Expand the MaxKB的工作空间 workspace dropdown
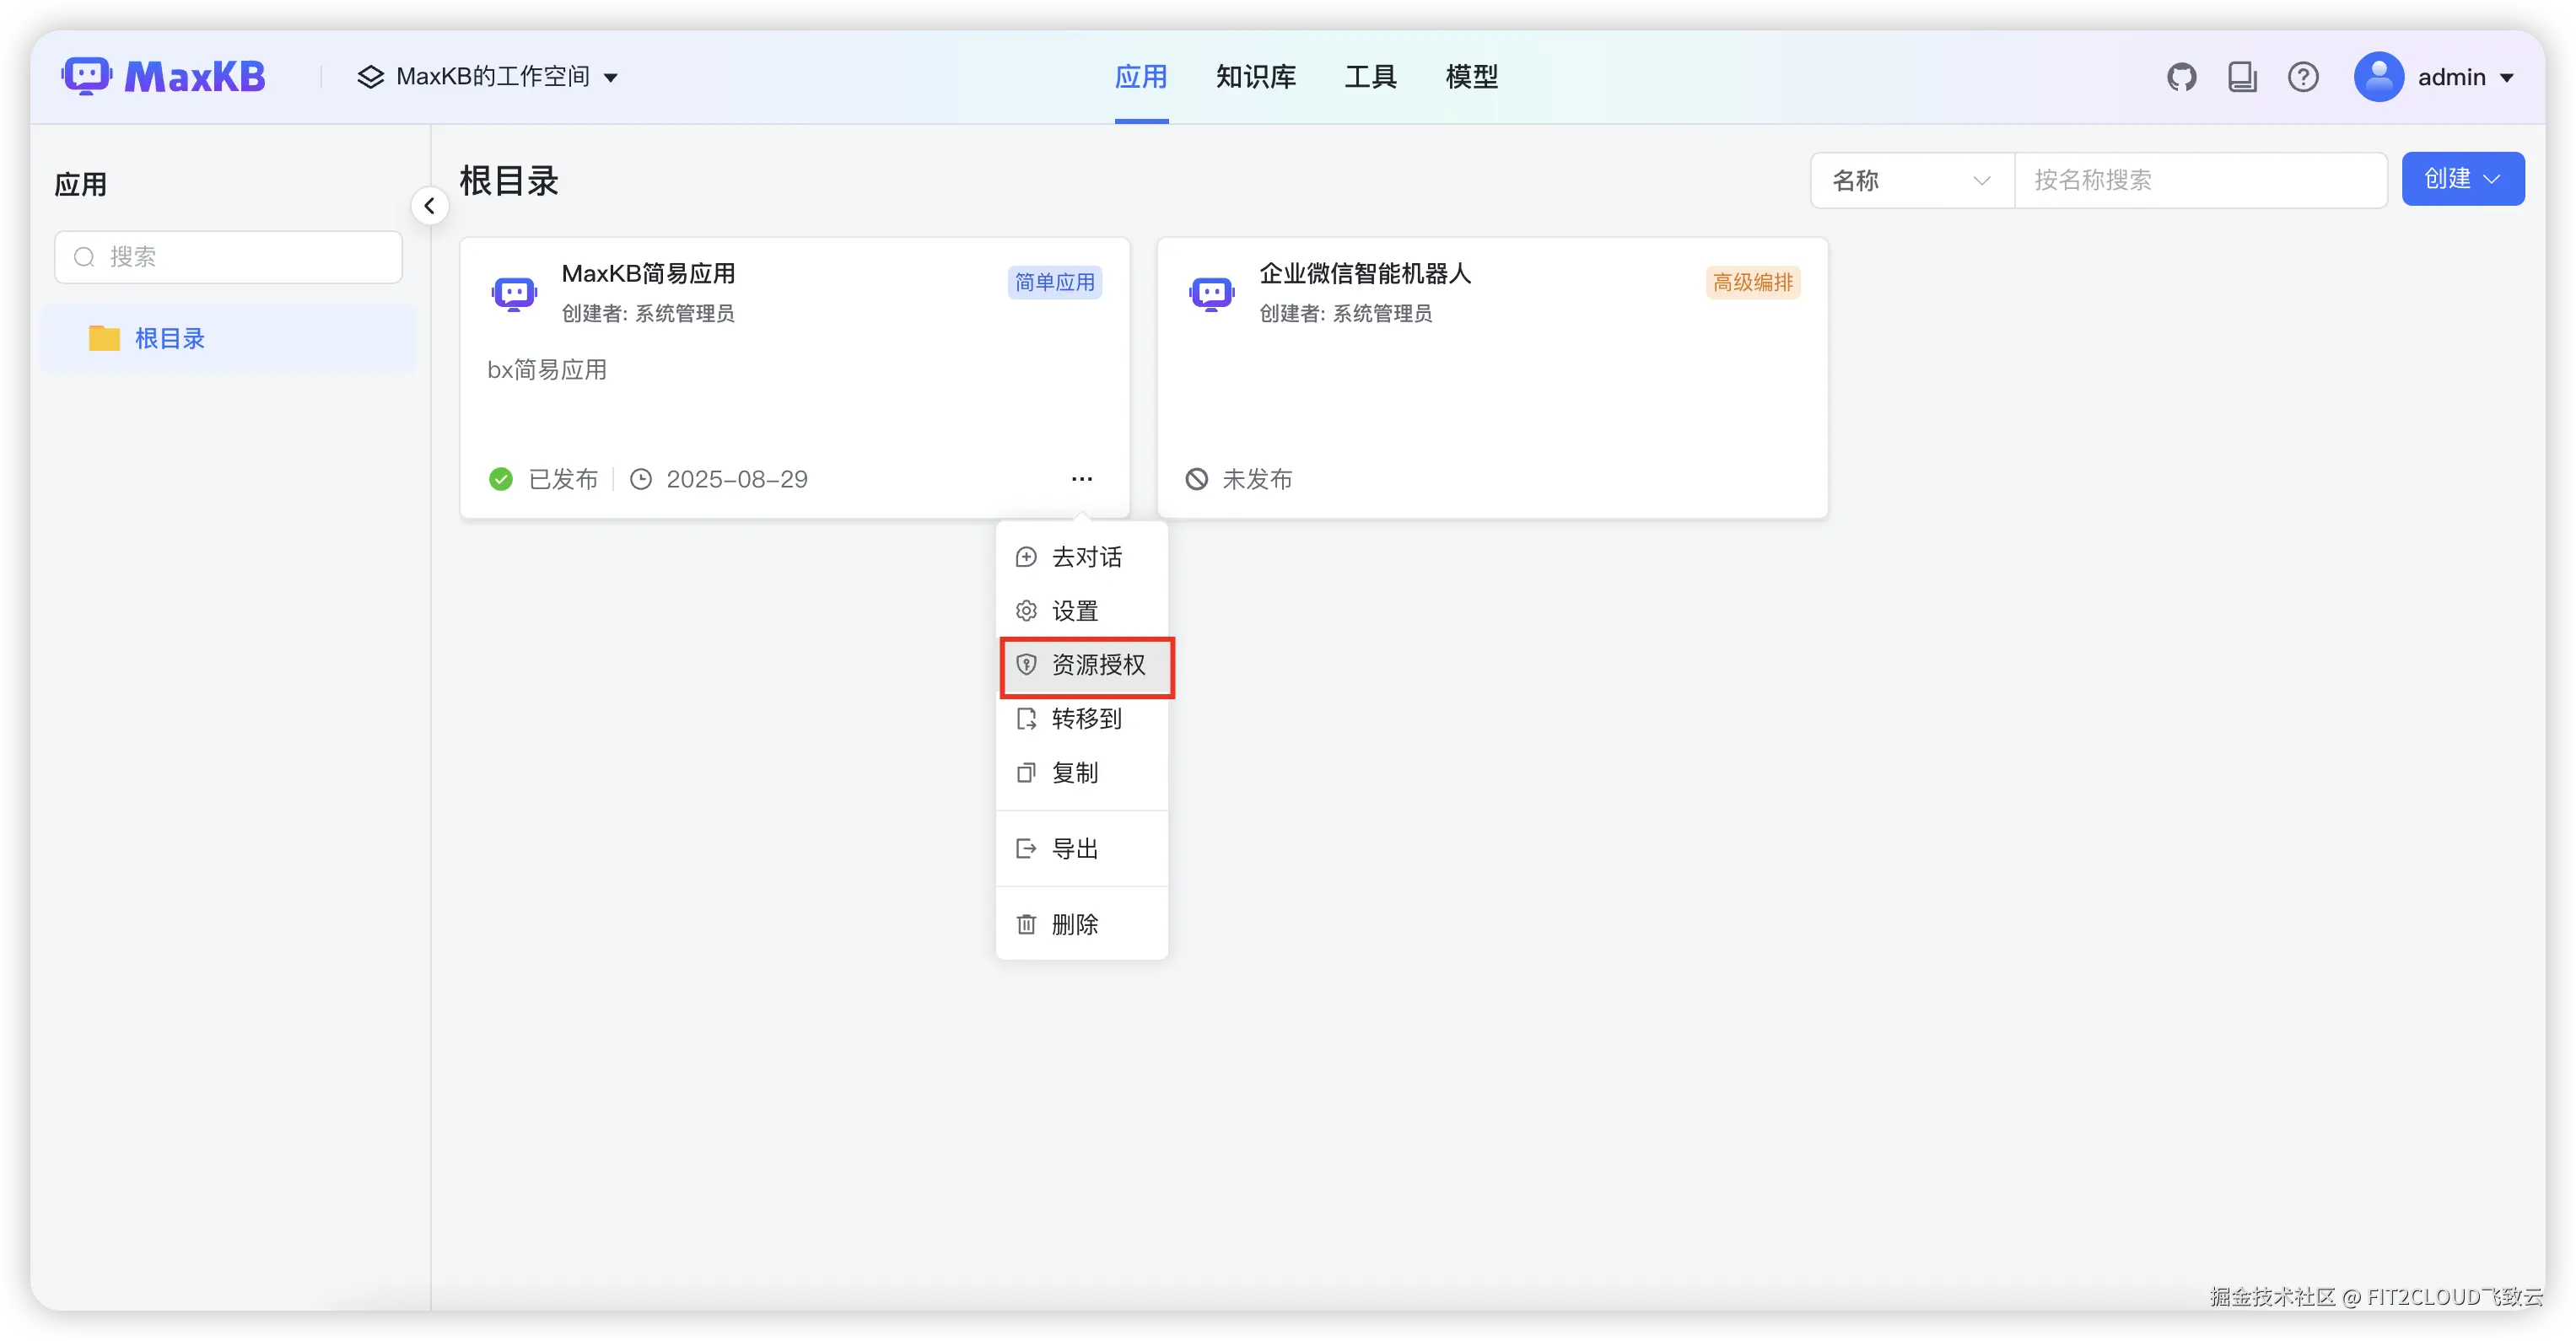This screenshot has height=1341, width=2576. click(x=489, y=77)
